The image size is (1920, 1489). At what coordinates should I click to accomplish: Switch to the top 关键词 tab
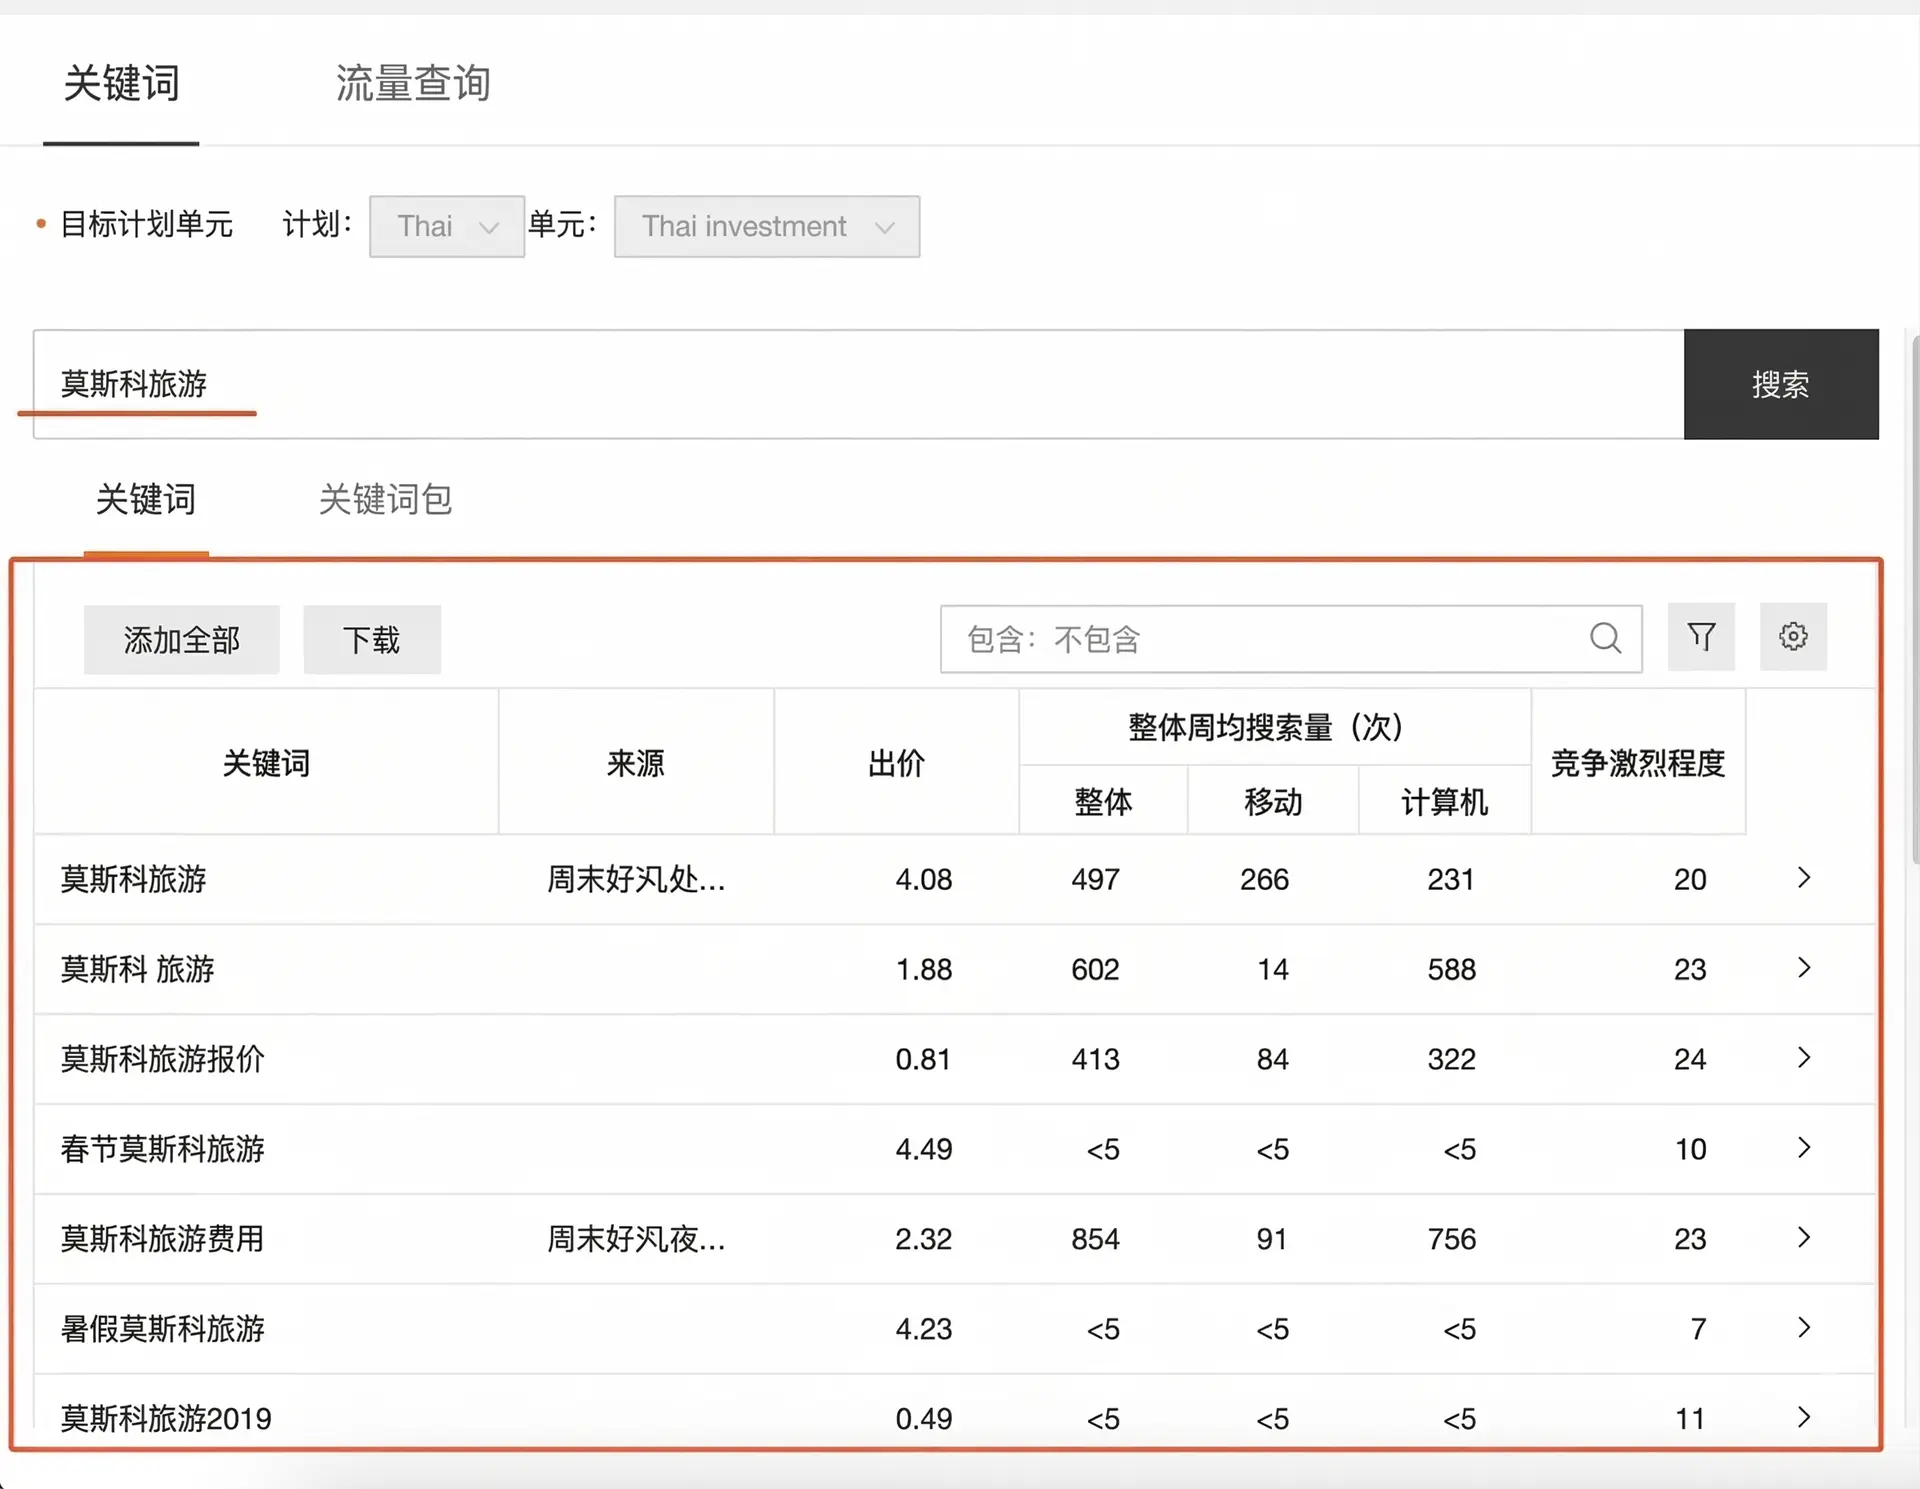coord(121,83)
